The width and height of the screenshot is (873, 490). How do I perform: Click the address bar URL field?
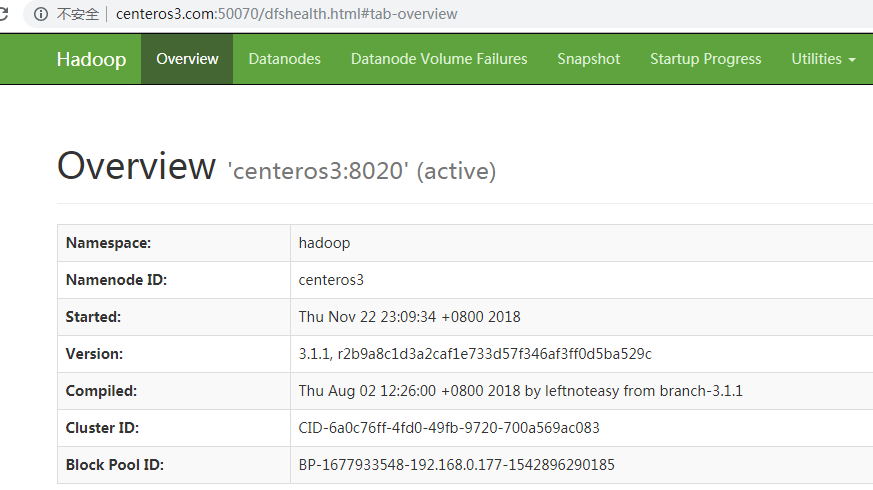(286, 14)
